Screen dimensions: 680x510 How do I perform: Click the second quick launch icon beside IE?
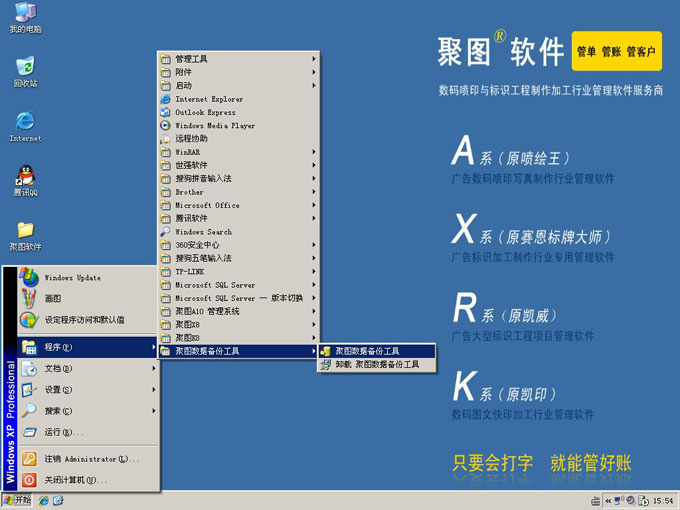58,501
